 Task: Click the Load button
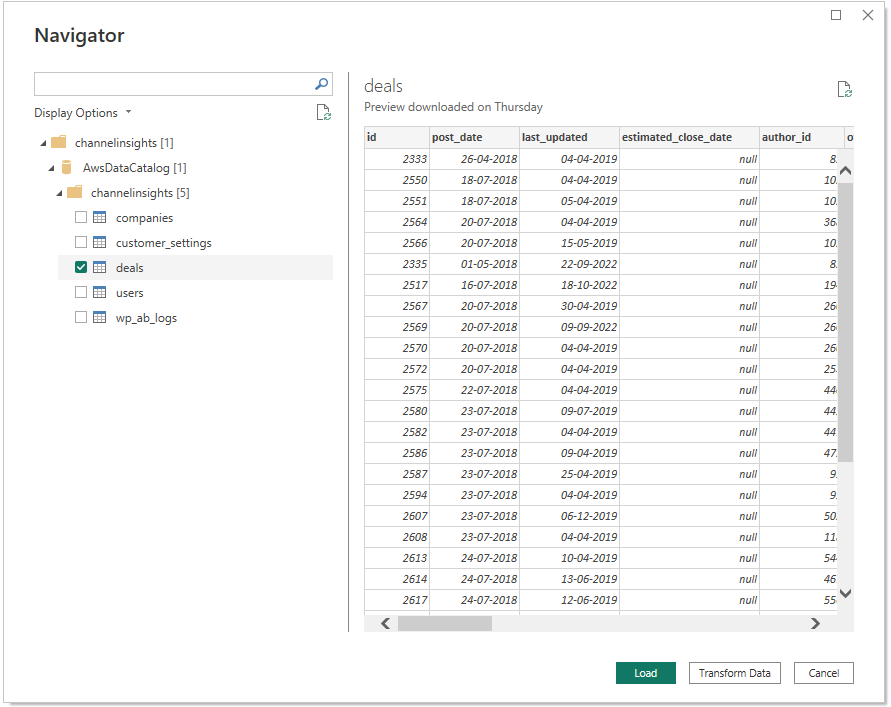pos(646,673)
